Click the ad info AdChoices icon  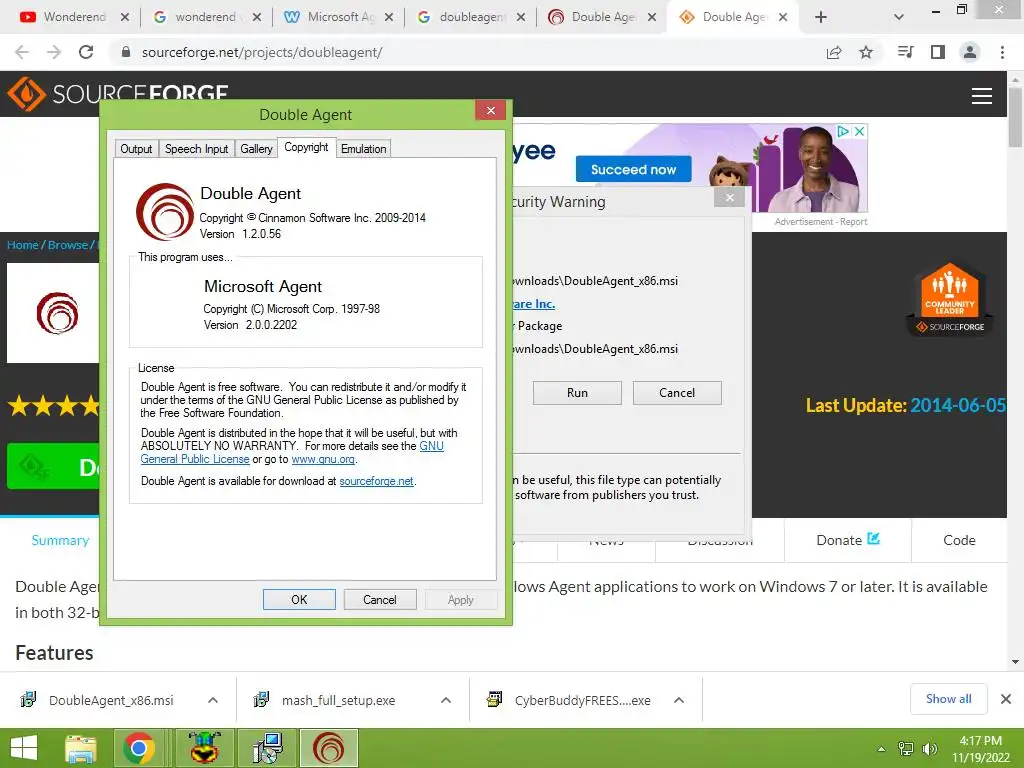point(843,131)
